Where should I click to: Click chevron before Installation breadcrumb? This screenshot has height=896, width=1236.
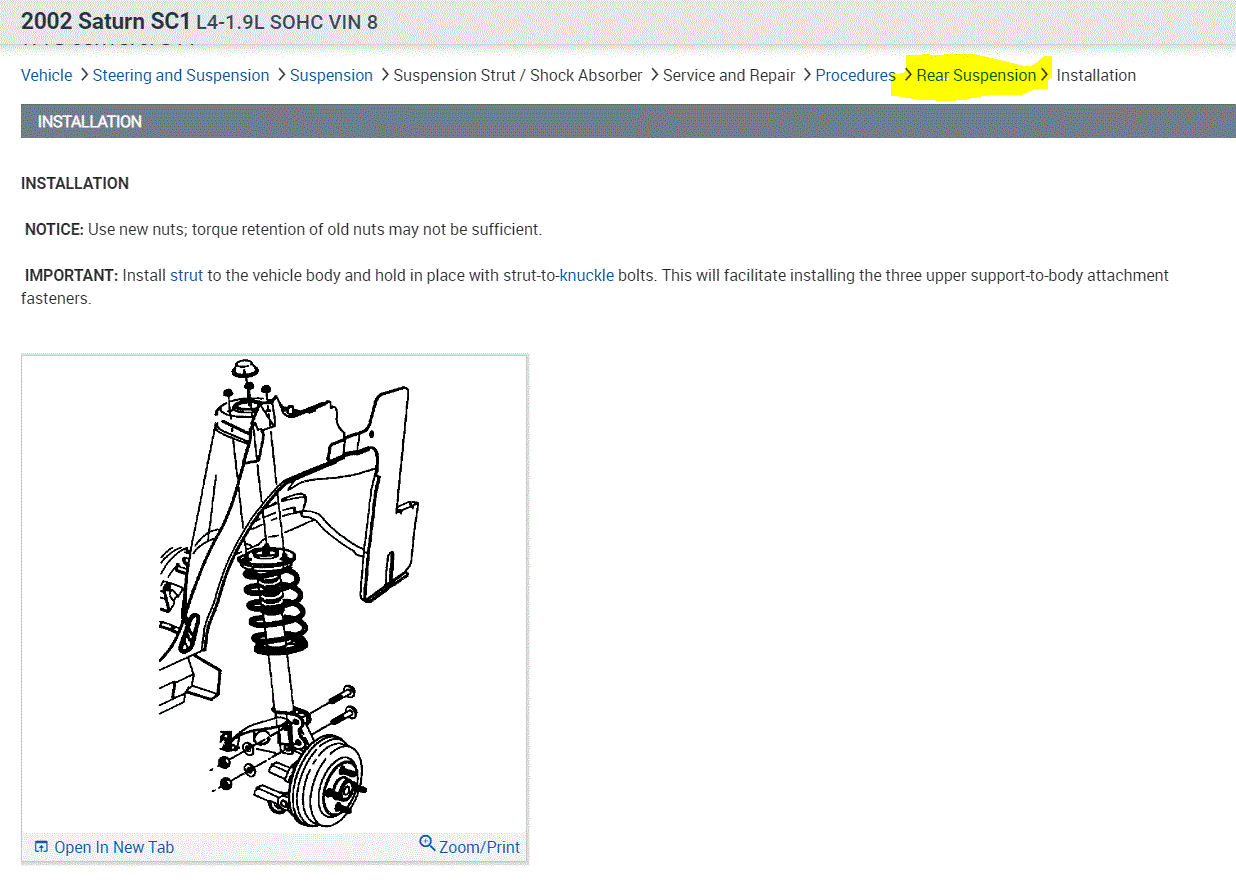(x=1045, y=75)
